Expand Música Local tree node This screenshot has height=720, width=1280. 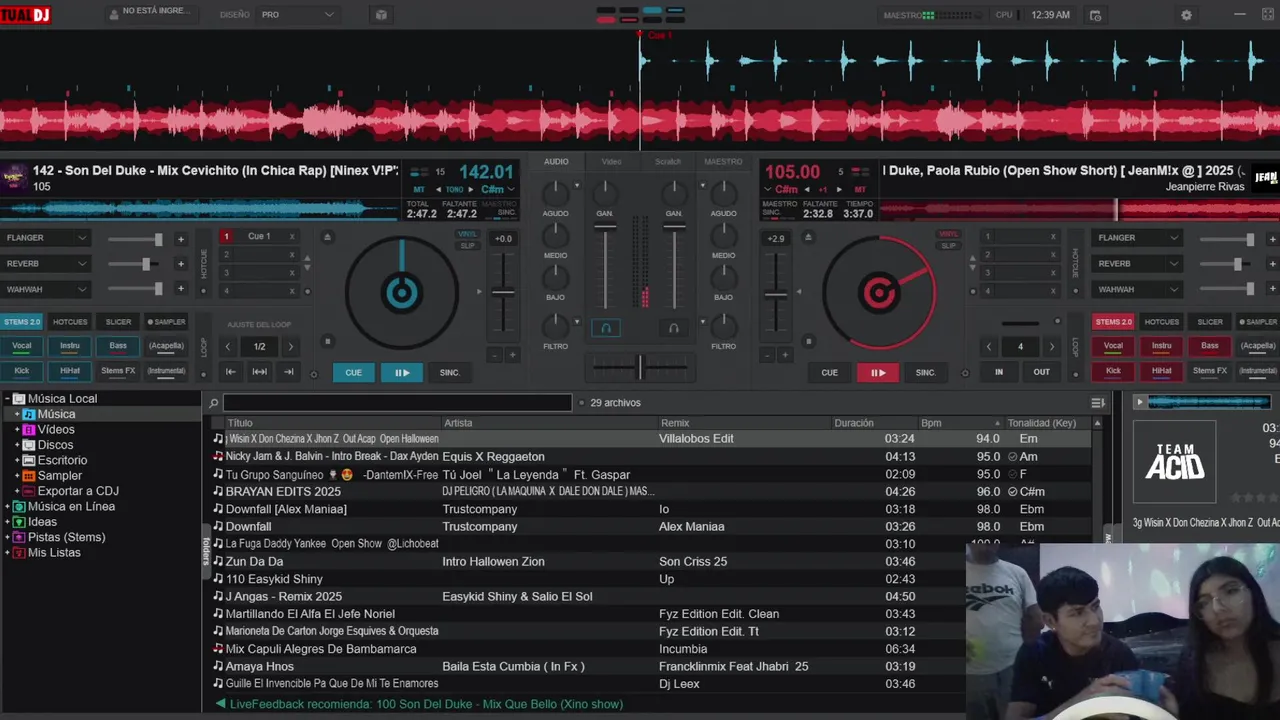pyautogui.click(x=8, y=398)
